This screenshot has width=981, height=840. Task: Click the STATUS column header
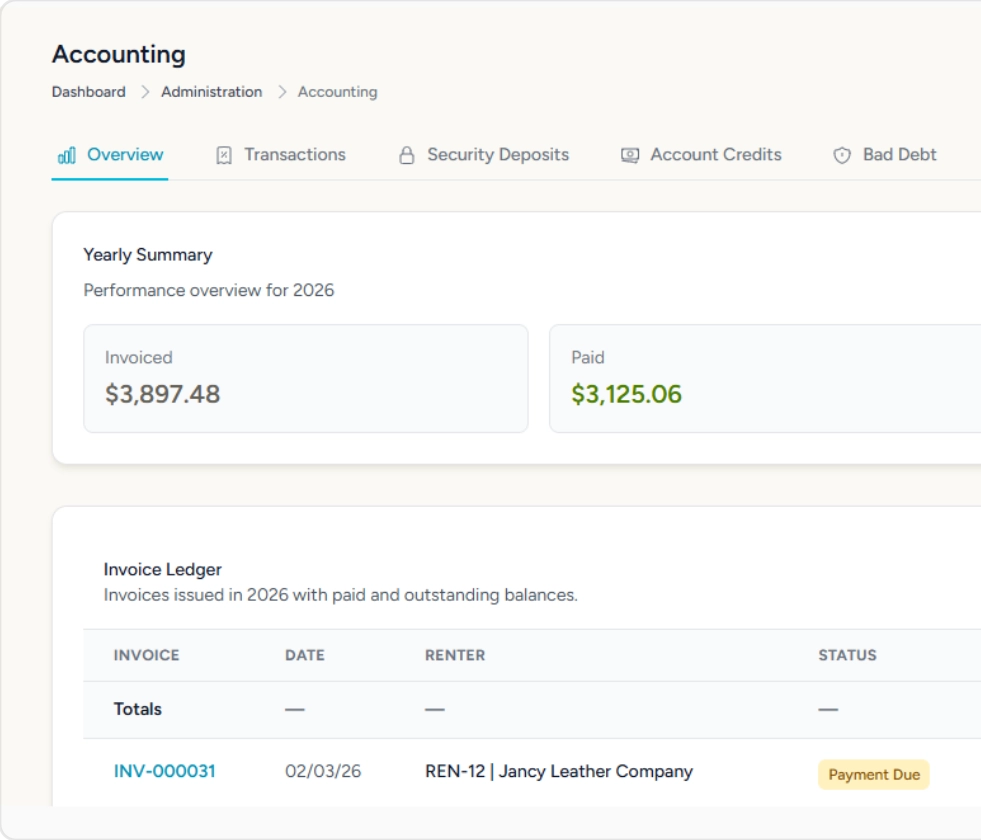847,655
